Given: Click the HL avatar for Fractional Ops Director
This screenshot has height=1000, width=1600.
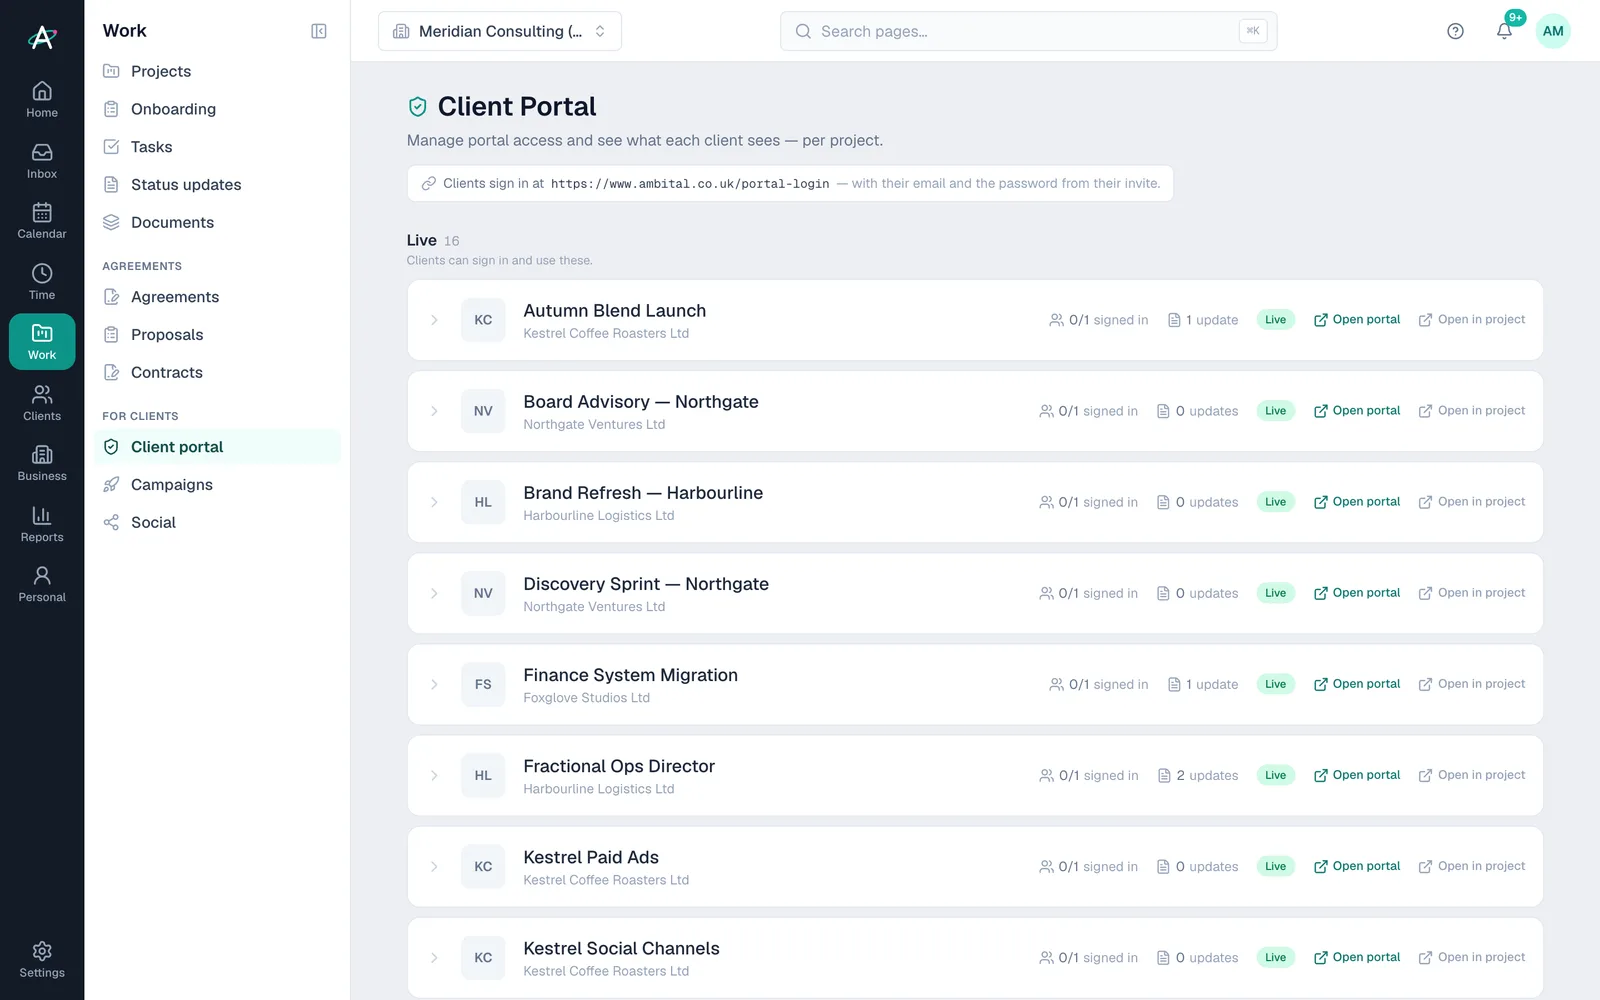Looking at the screenshot, I should pyautogui.click(x=483, y=775).
